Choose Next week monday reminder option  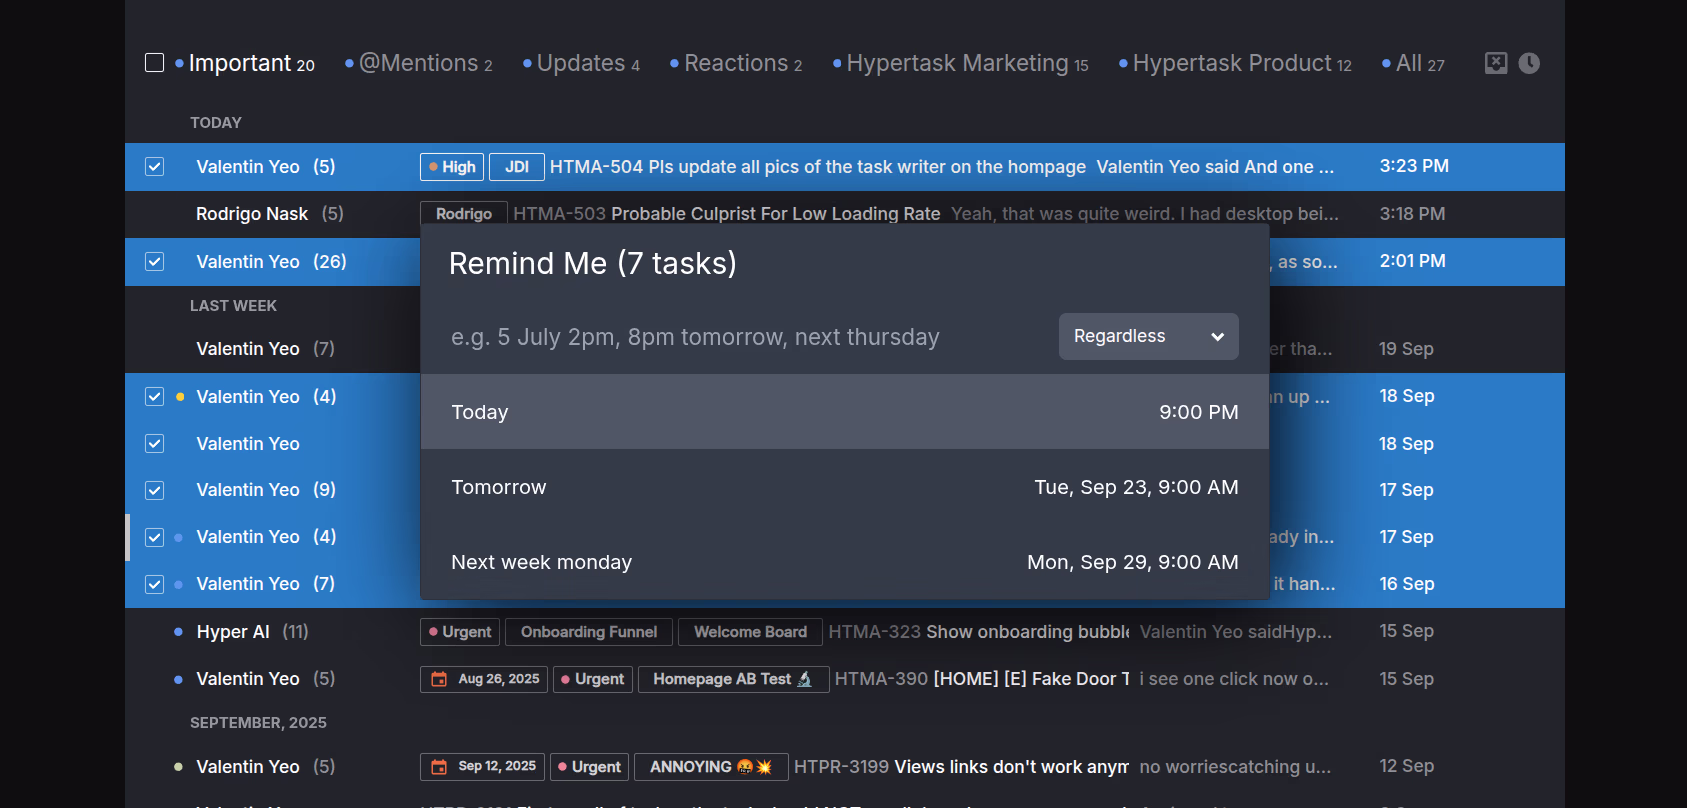point(845,562)
